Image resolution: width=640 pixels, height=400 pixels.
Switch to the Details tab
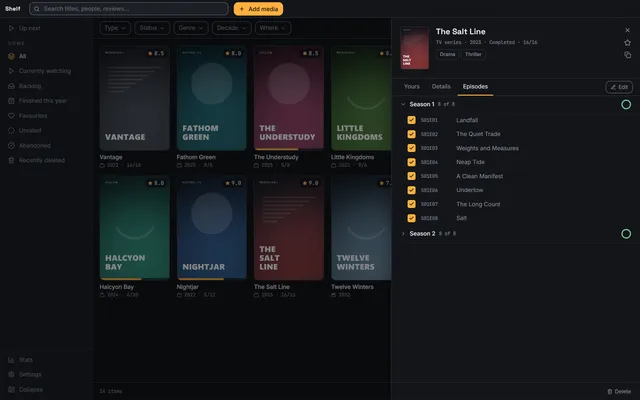pyautogui.click(x=441, y=87)
